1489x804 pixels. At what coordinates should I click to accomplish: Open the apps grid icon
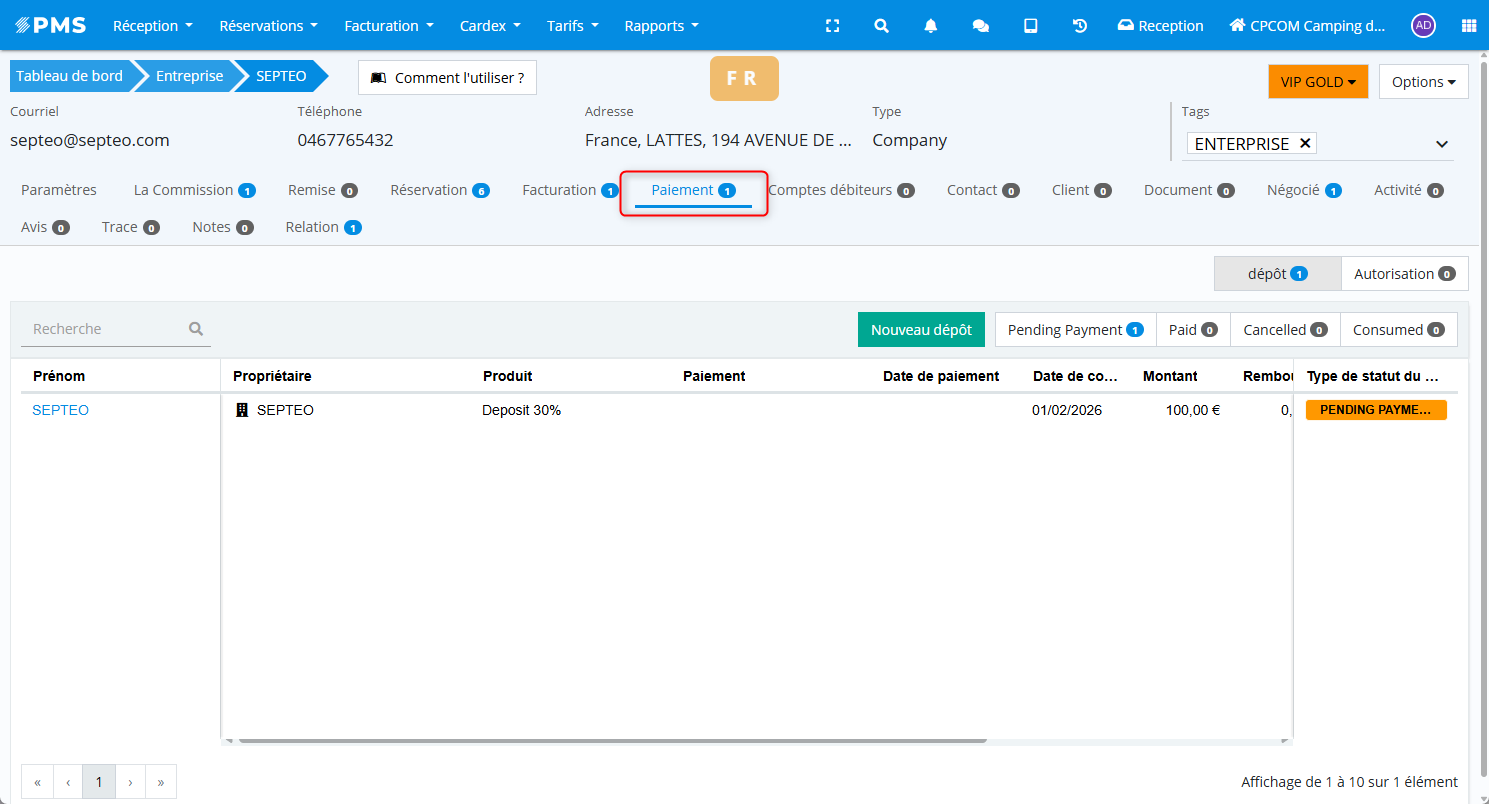1468,26
